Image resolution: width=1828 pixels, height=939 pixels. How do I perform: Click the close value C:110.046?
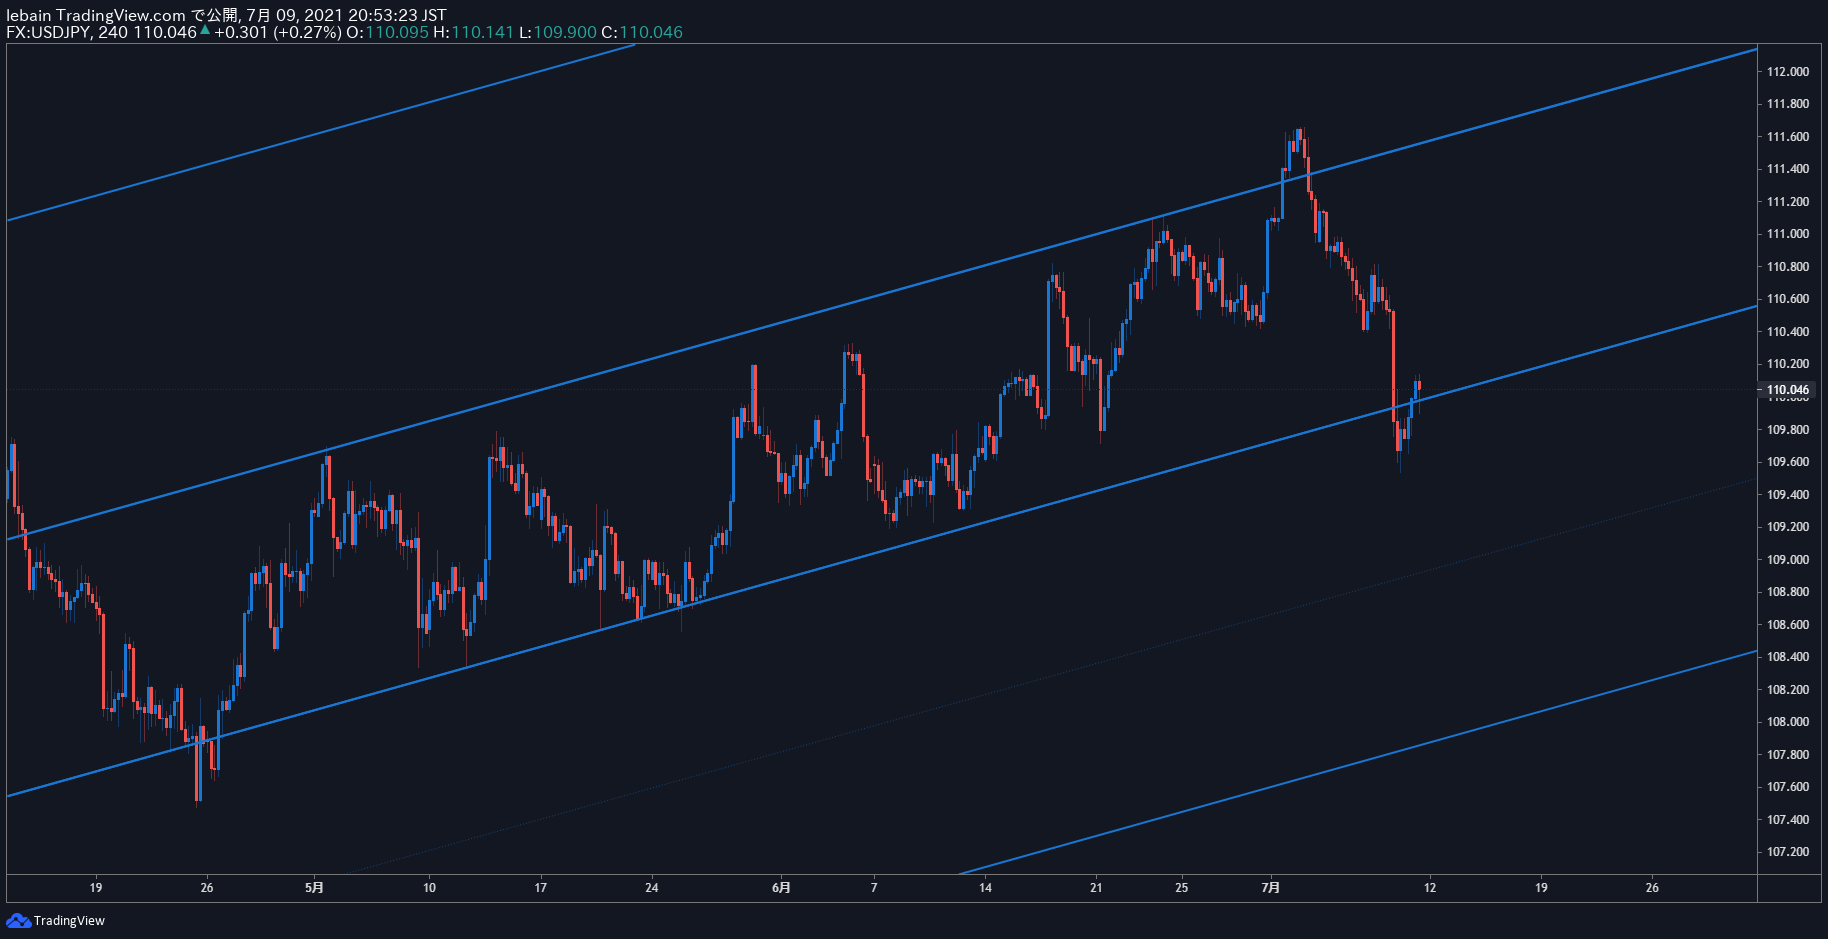pyautogui.click(x=642, y=32)
